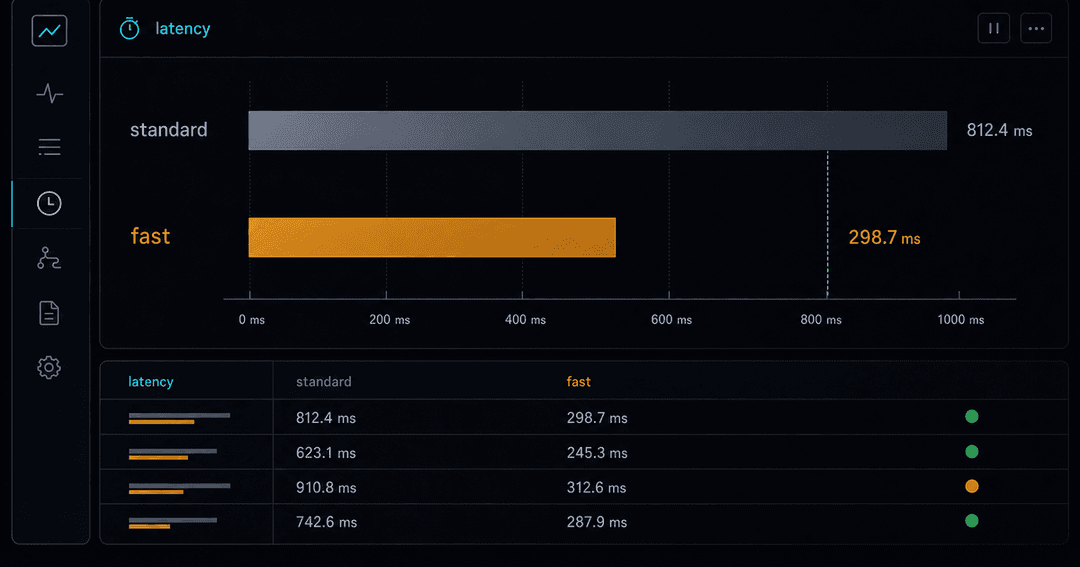This screenshot has width=1080, height=567.
Task: Click the orange fast latency bar
Action: [x=432, y=238]
